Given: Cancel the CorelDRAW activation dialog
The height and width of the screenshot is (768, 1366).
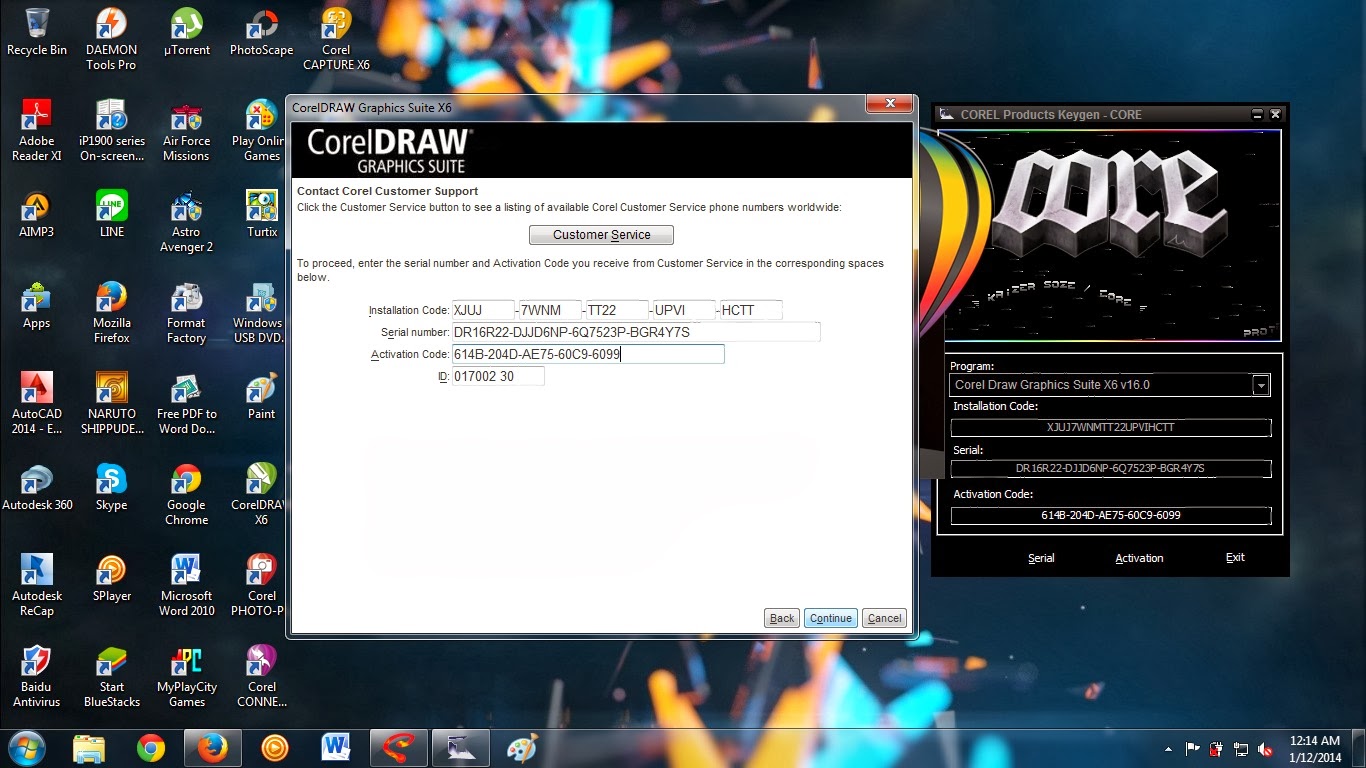Looking at the screenshot, I should pyautogui.click(x=884, y=618).
